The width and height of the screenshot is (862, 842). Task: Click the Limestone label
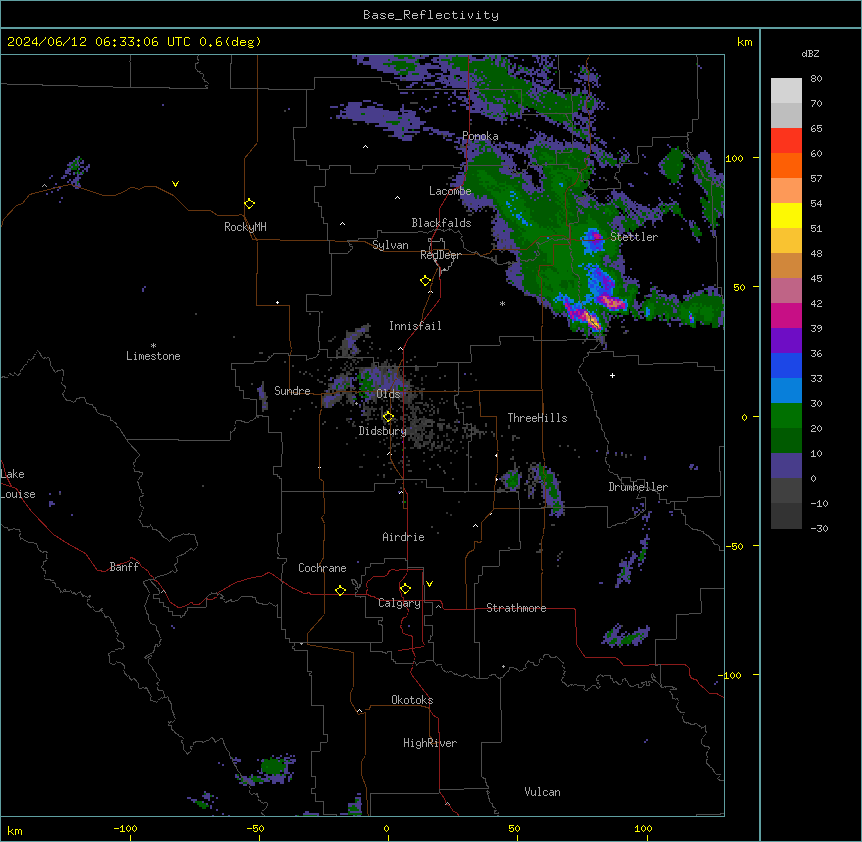[x=153, y=356]
